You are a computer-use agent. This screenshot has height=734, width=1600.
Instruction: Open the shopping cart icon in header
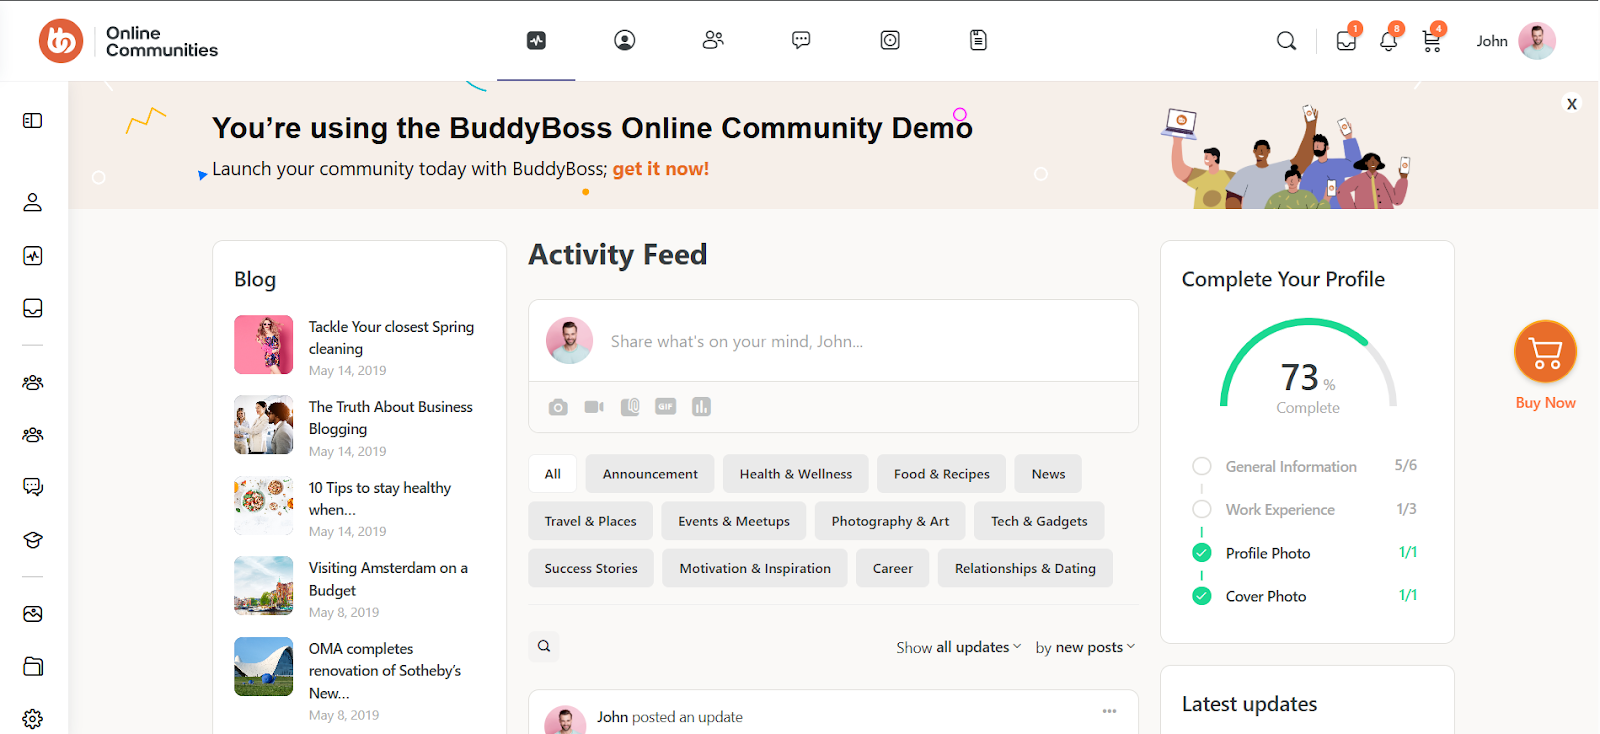point(1431,41)
